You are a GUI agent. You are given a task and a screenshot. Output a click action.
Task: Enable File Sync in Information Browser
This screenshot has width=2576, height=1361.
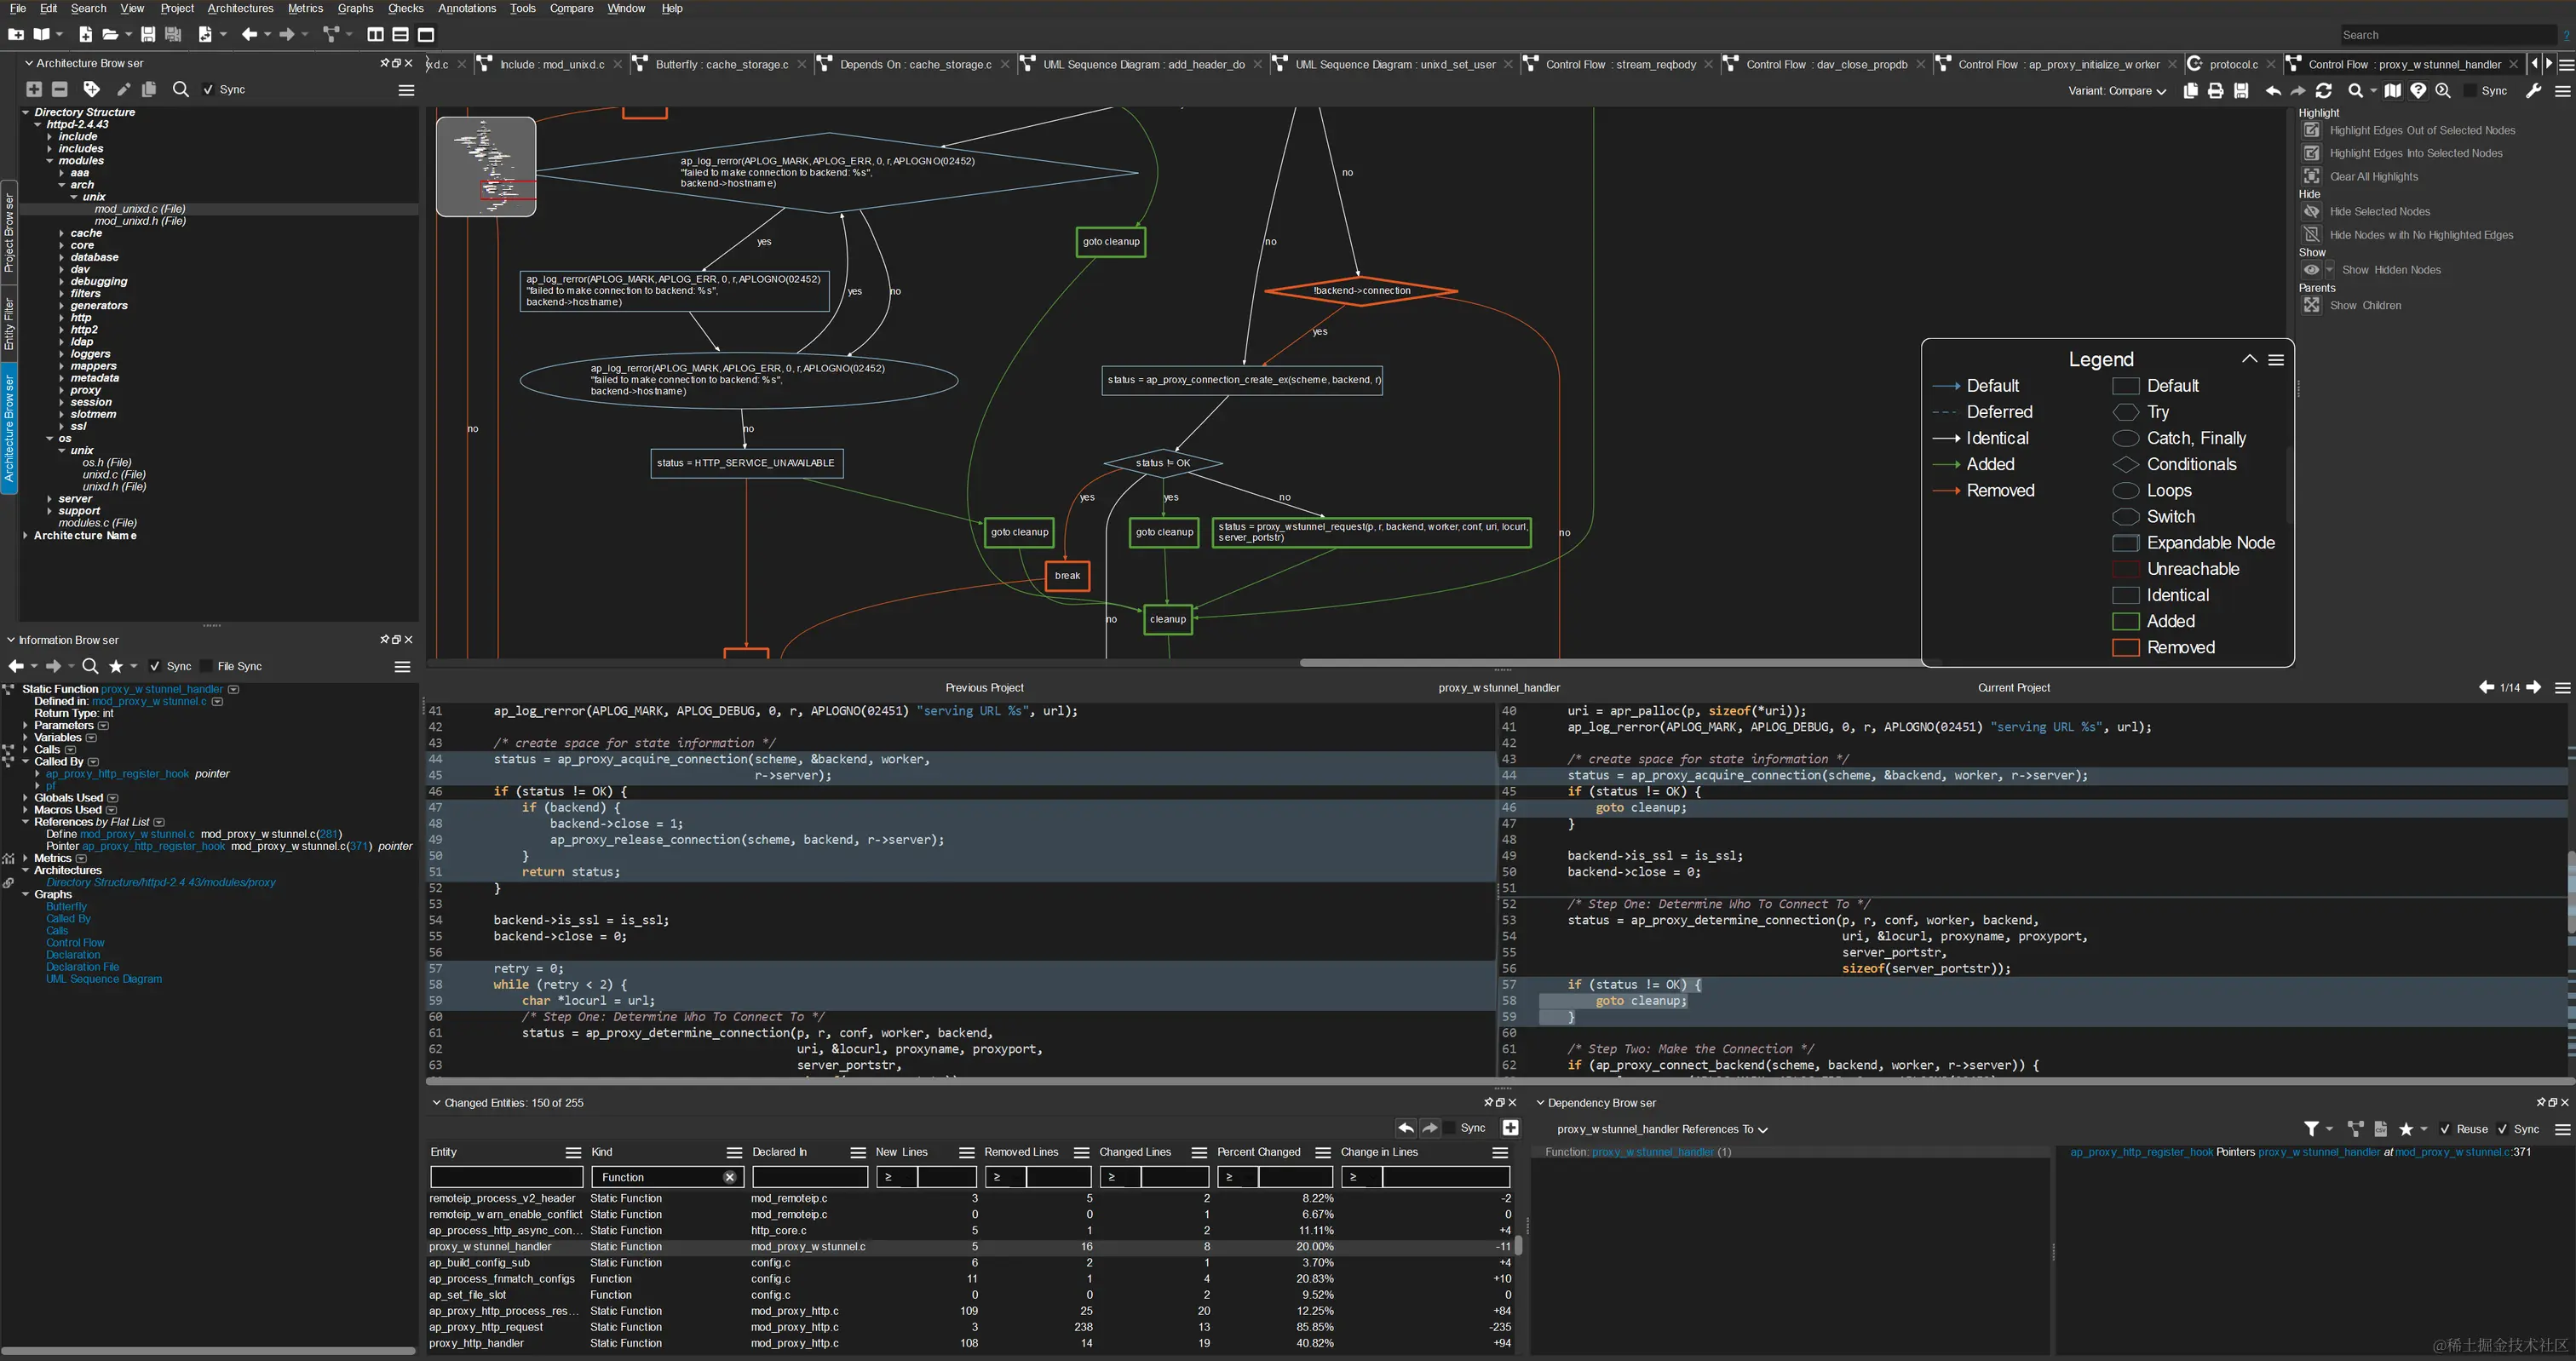click(x=206, y=666)
